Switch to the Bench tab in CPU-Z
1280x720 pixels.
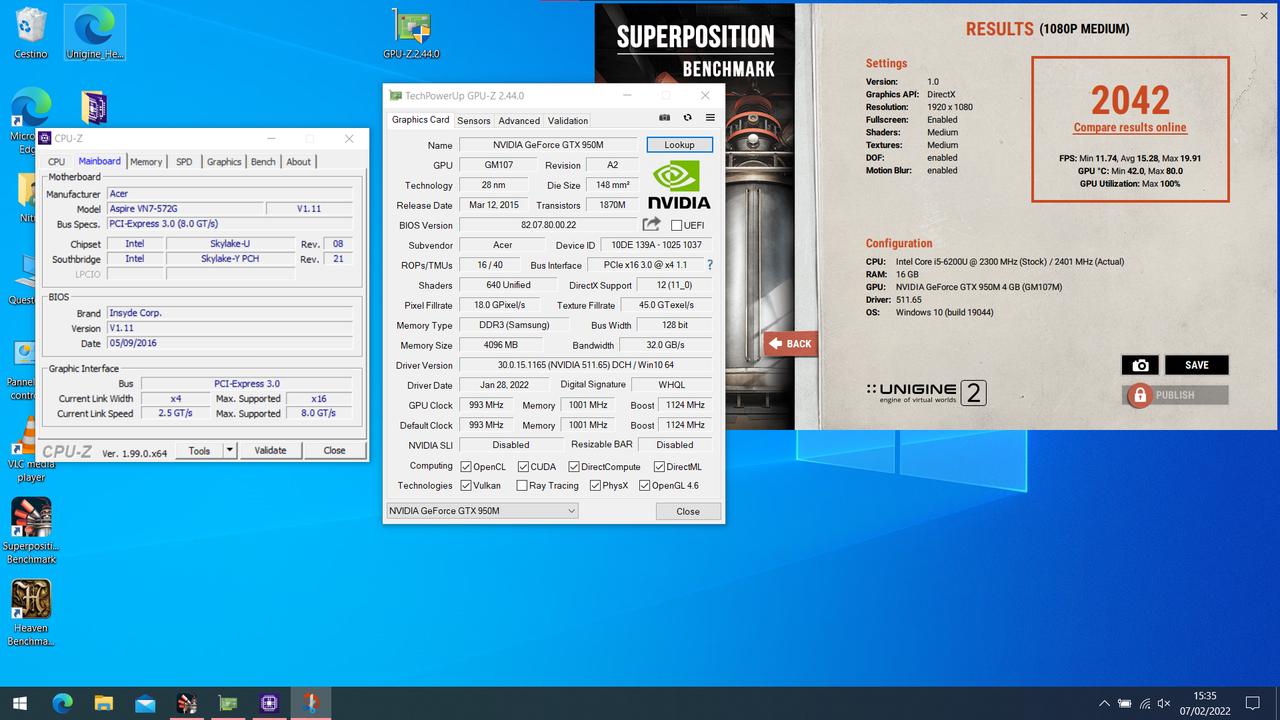click(x=263, y=162)
